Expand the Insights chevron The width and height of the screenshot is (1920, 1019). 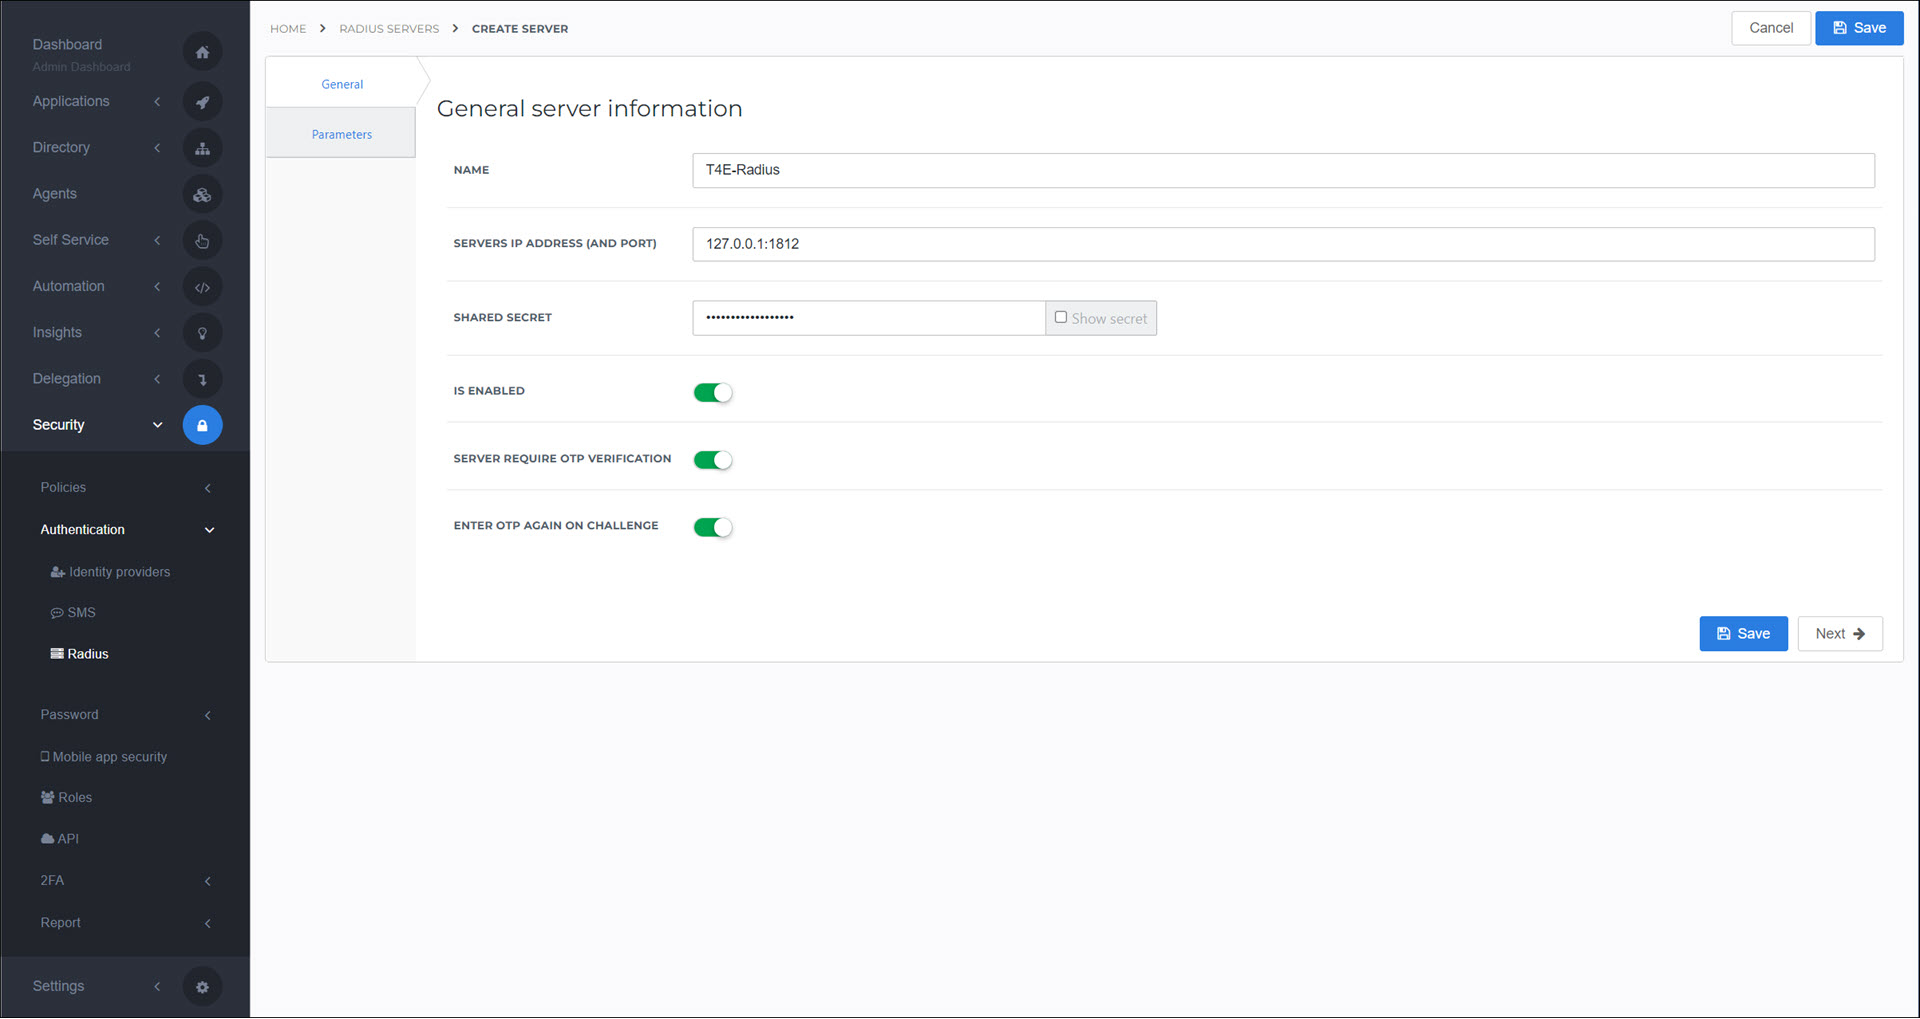[x=157, y=333]
